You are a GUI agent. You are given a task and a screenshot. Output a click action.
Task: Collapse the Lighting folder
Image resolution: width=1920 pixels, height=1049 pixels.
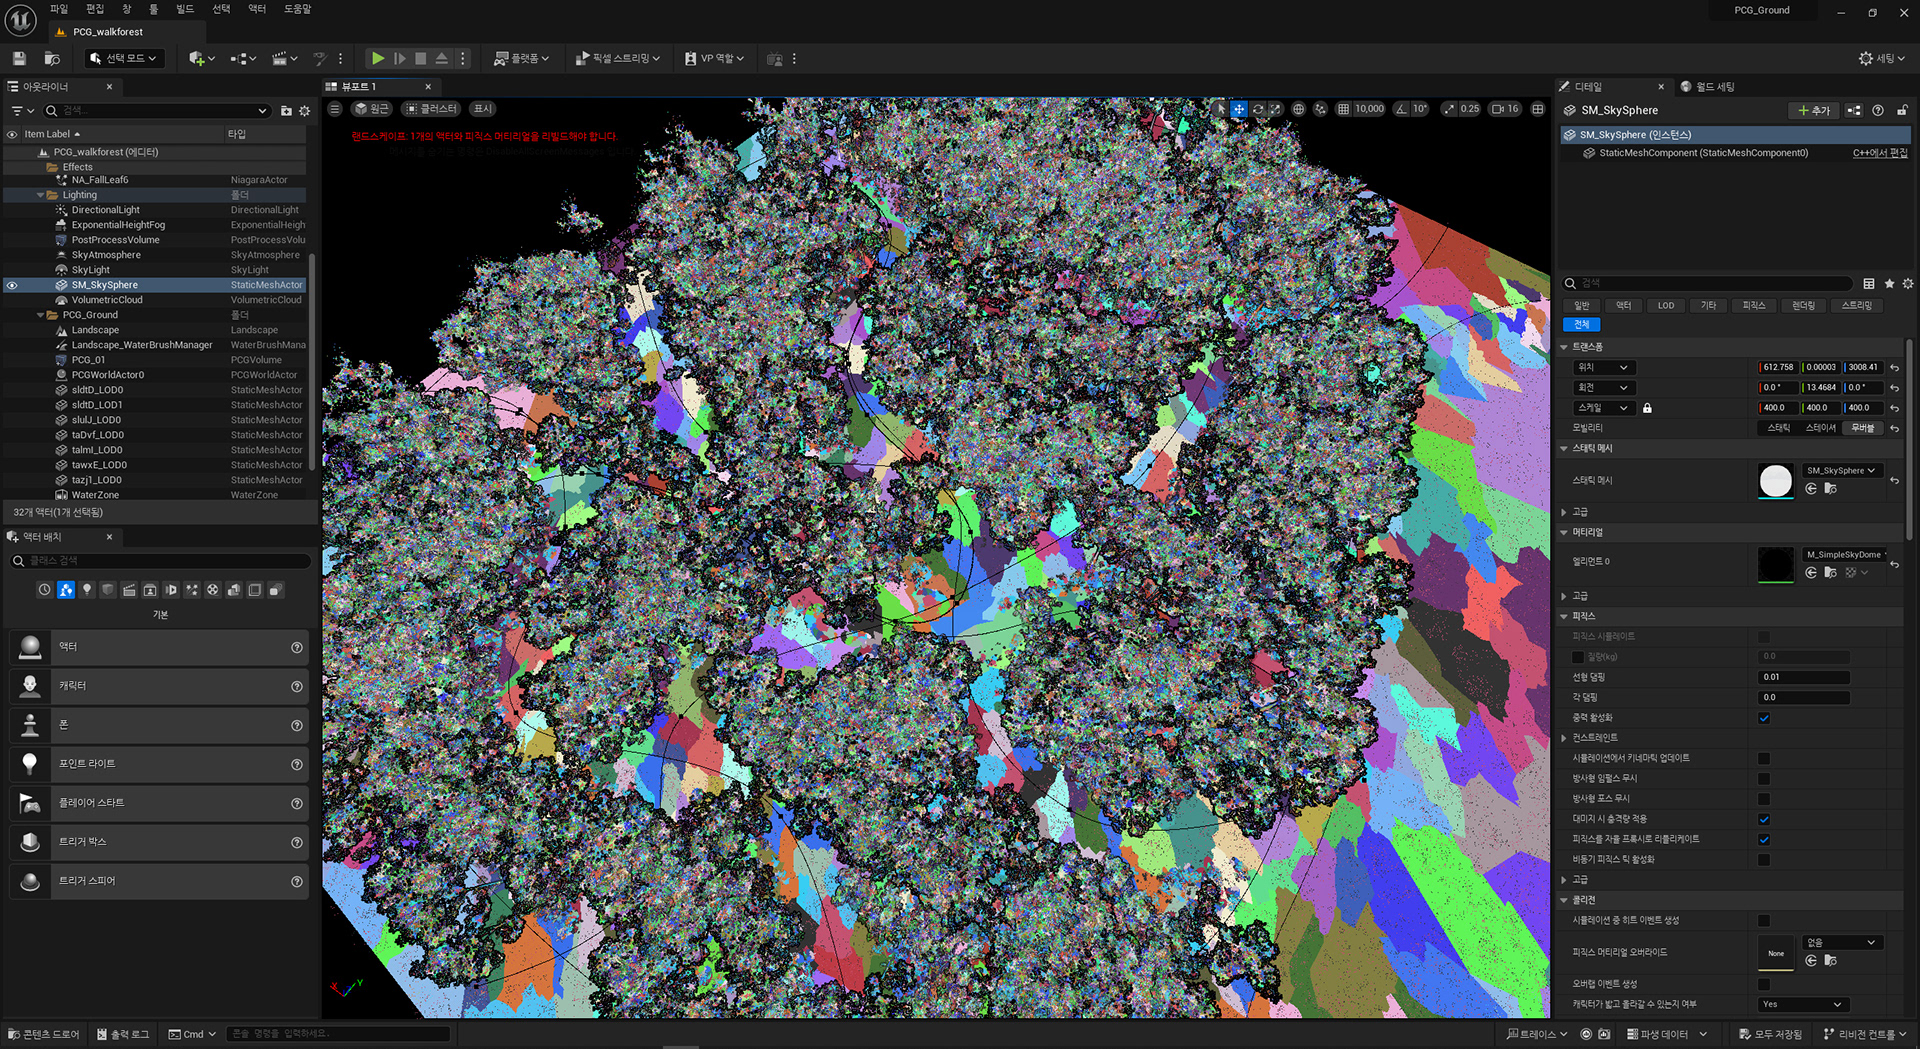coord(41,195)
